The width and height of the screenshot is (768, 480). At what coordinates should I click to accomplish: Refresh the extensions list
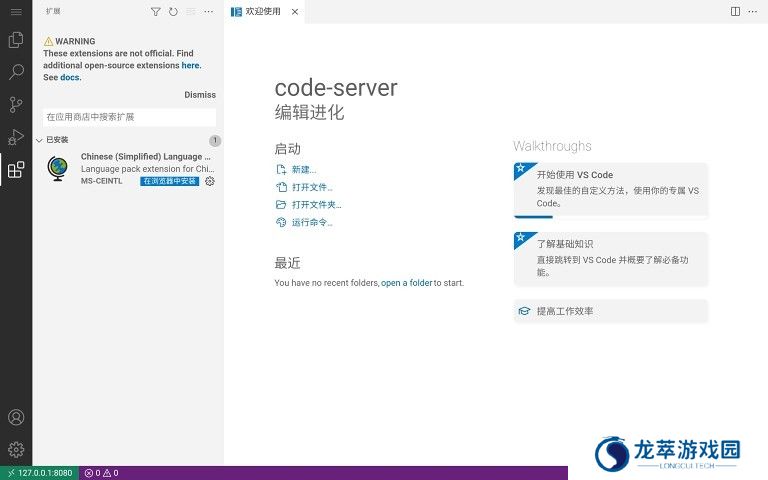[173, 12]
